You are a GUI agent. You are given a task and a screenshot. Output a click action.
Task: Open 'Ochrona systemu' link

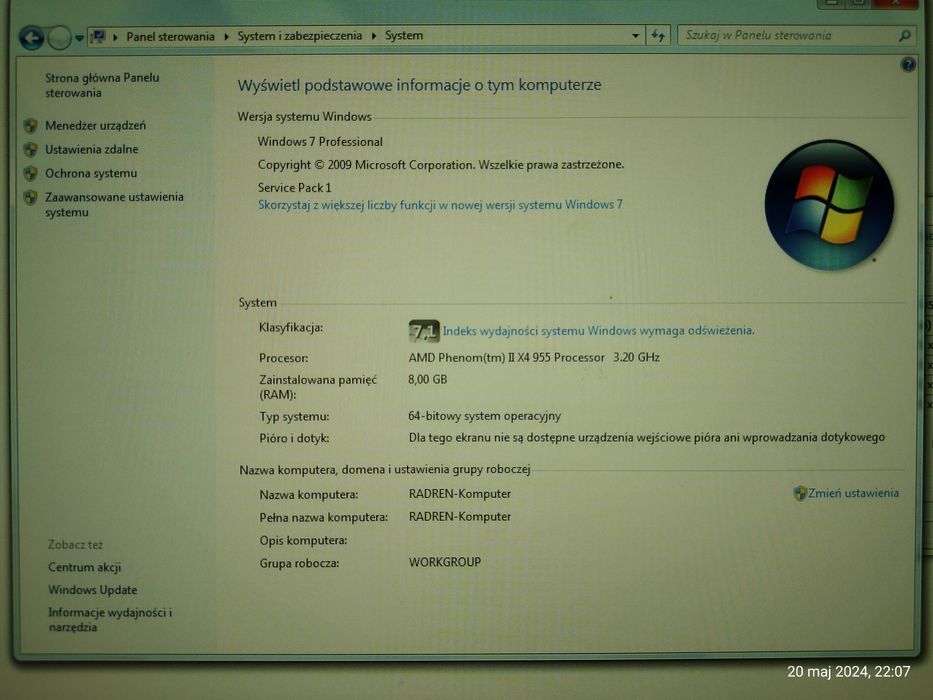pos(91,173)
